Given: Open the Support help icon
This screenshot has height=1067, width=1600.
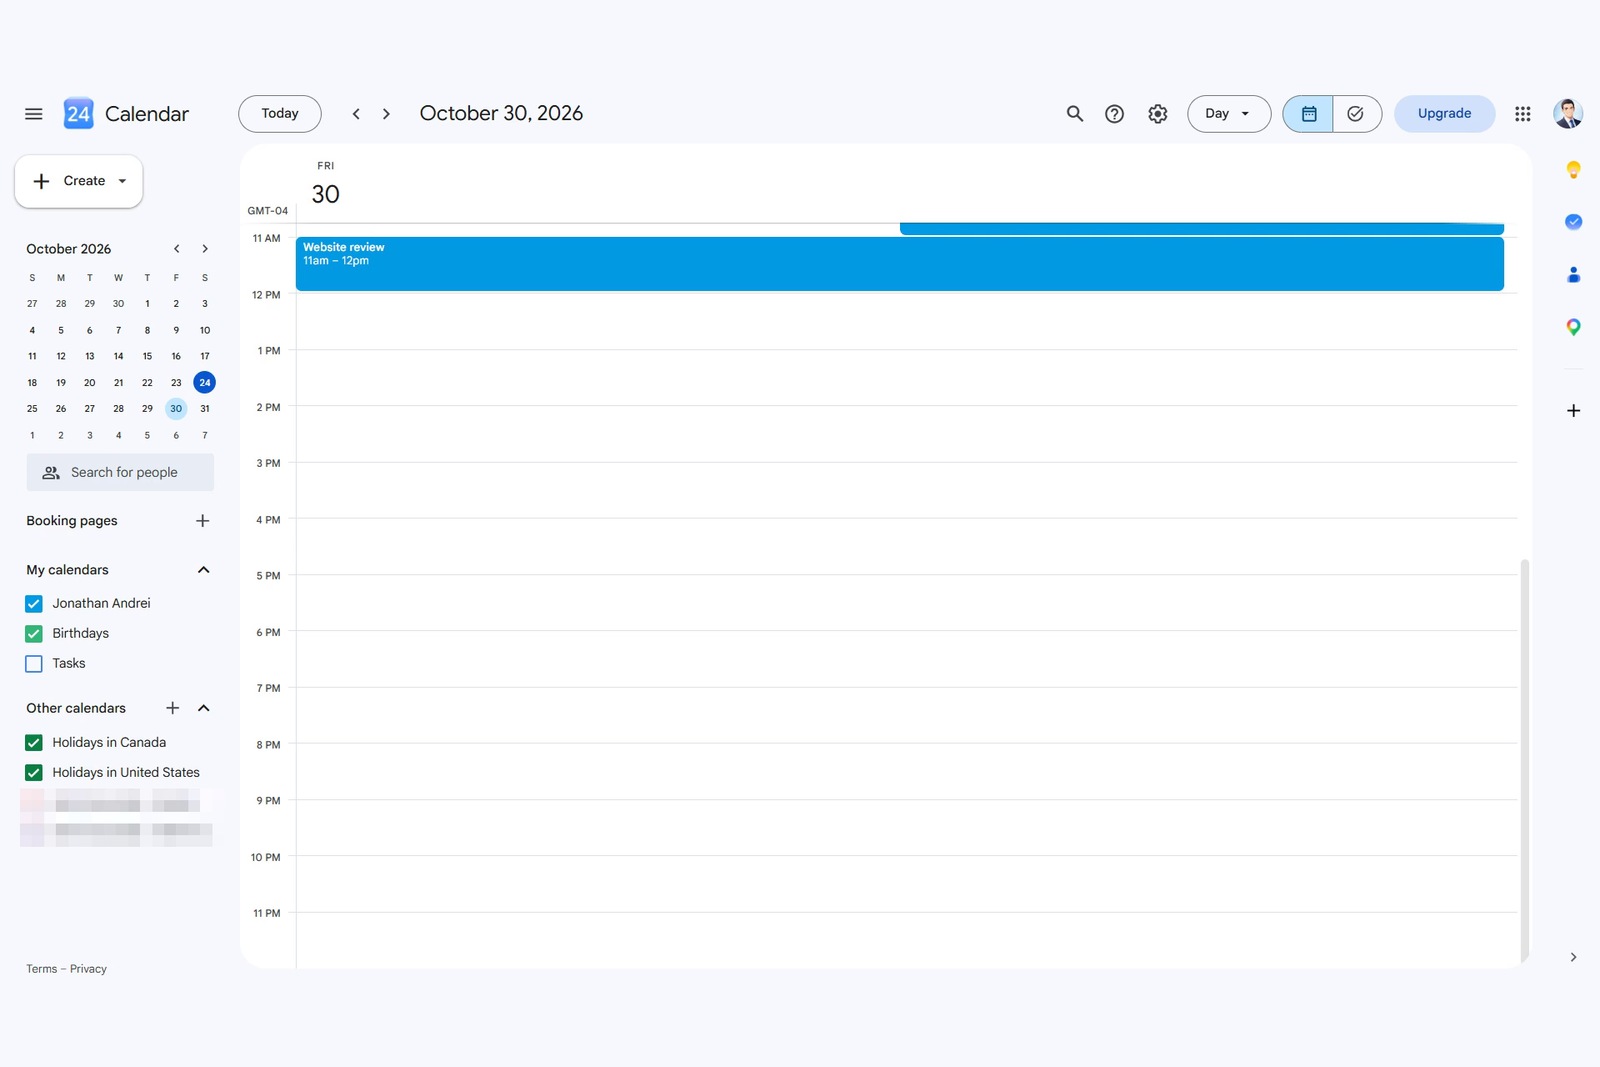Looking at the screenshot, I should click(x=1114, y=114).
